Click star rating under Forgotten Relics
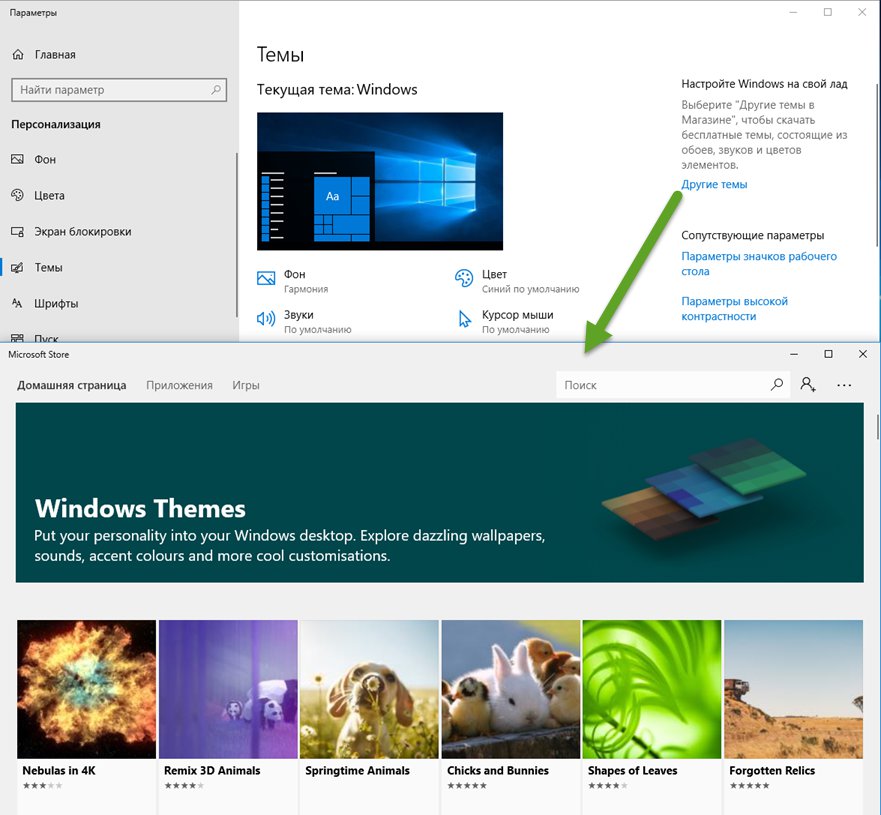The height and width of the screenshot is (815, 881). [750, 785]
